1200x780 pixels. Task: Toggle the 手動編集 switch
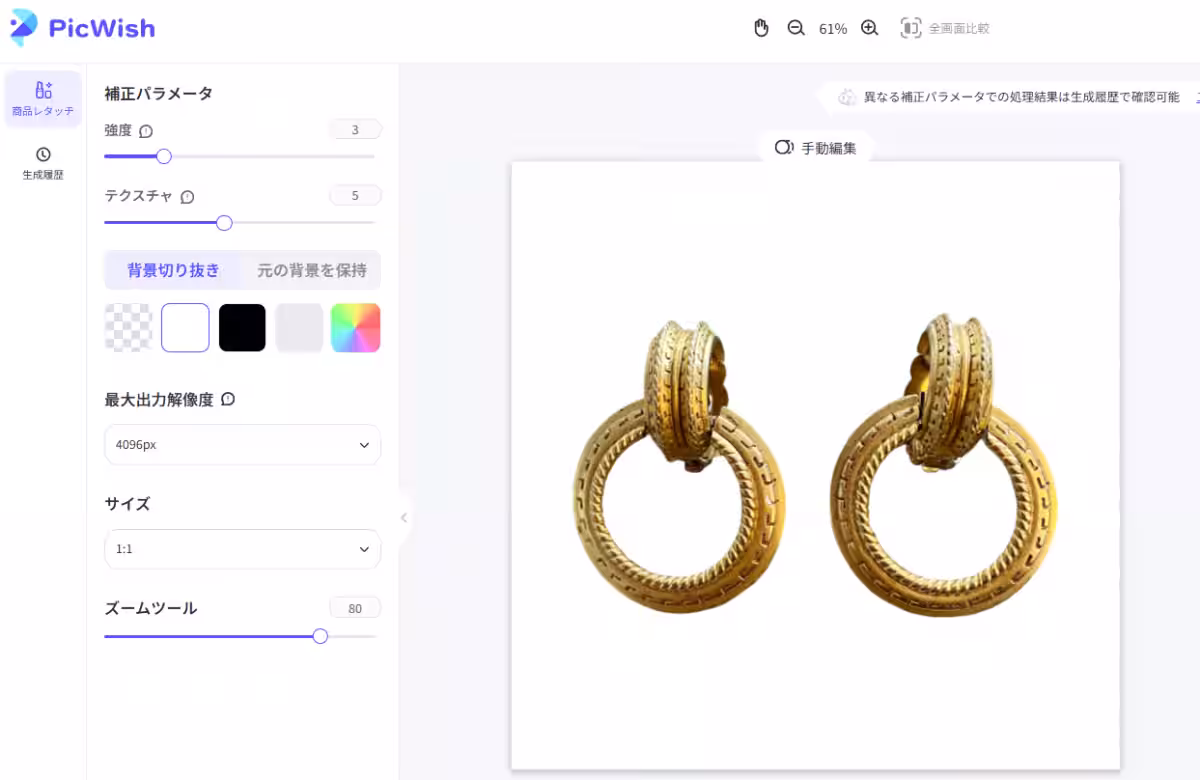(784, 148)
